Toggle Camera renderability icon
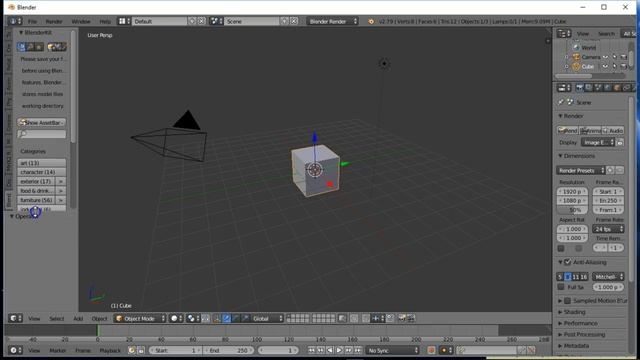 tap(623, 57)
